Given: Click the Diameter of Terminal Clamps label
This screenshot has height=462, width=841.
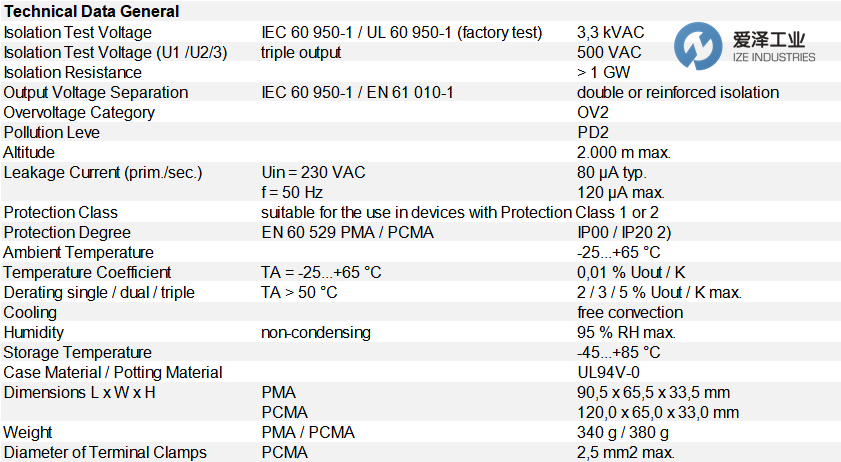Looking at the screenshot, I should (105, 452).
